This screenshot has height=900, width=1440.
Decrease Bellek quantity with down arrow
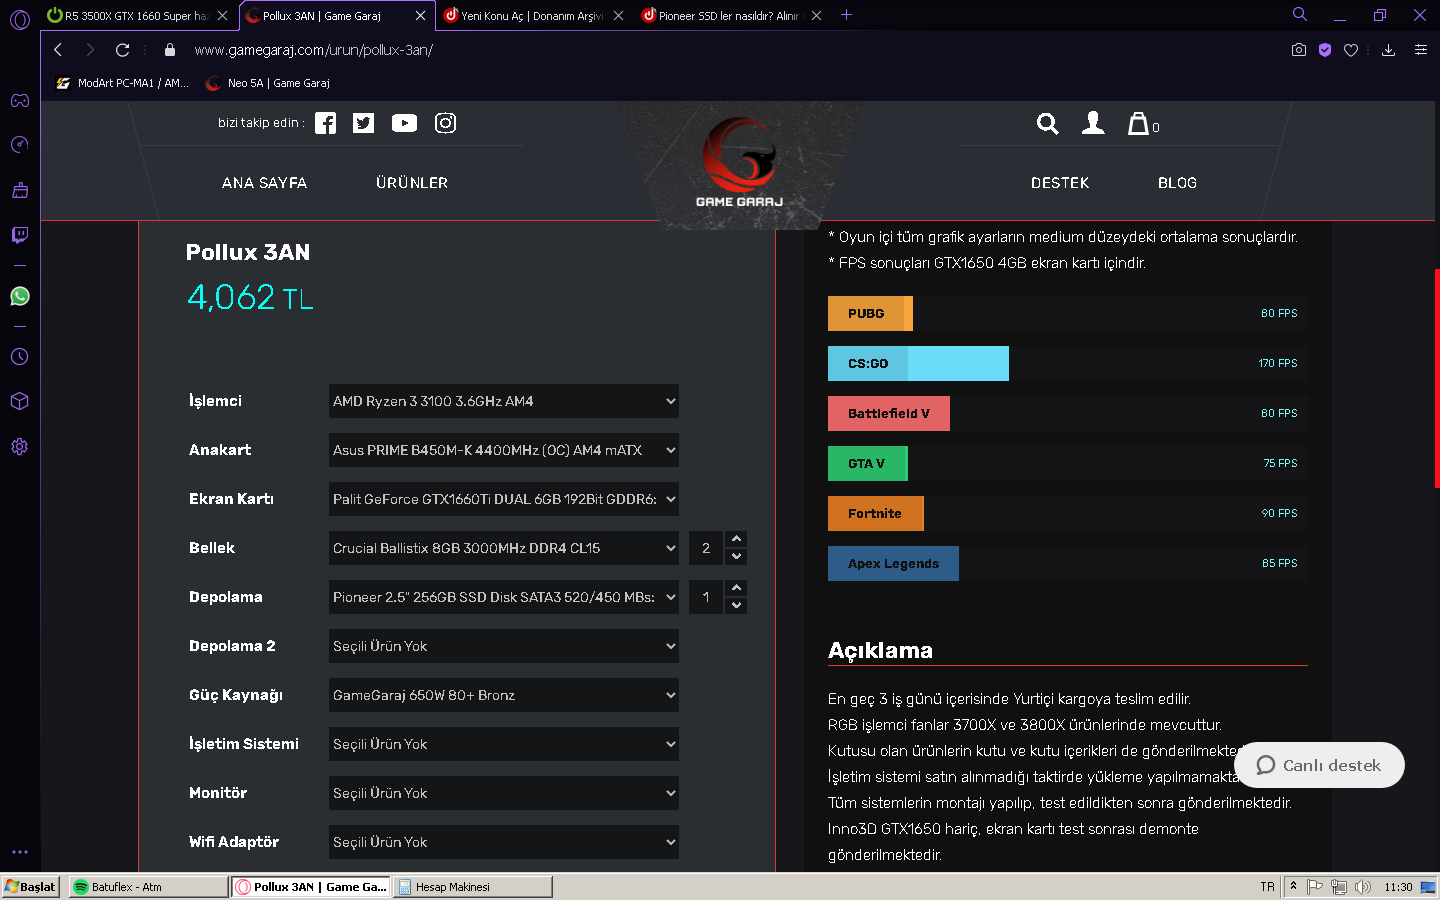tap(737, 557)
